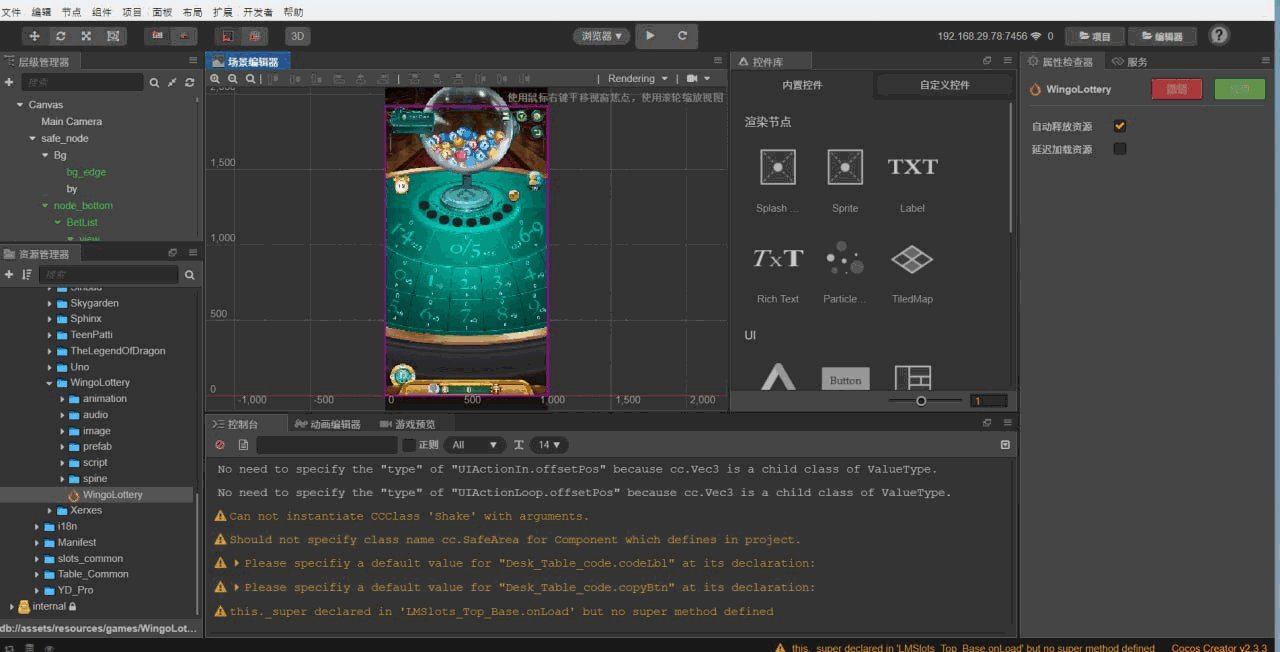Zoom in the scene editor
The height and width of the screenshot is (652, 1280).
215,79
